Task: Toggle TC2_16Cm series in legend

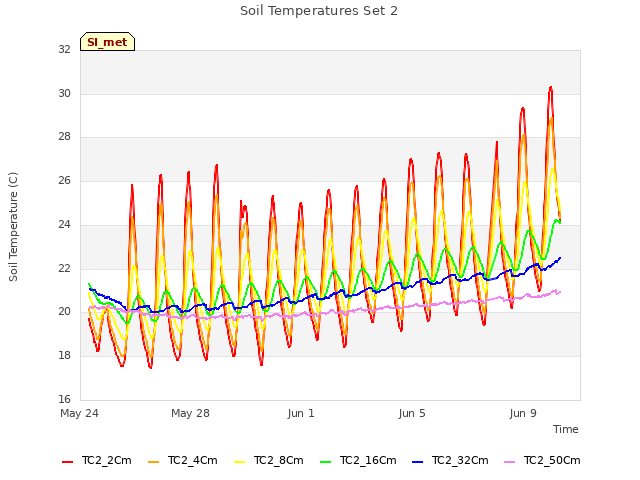Action: pos(358,460)
